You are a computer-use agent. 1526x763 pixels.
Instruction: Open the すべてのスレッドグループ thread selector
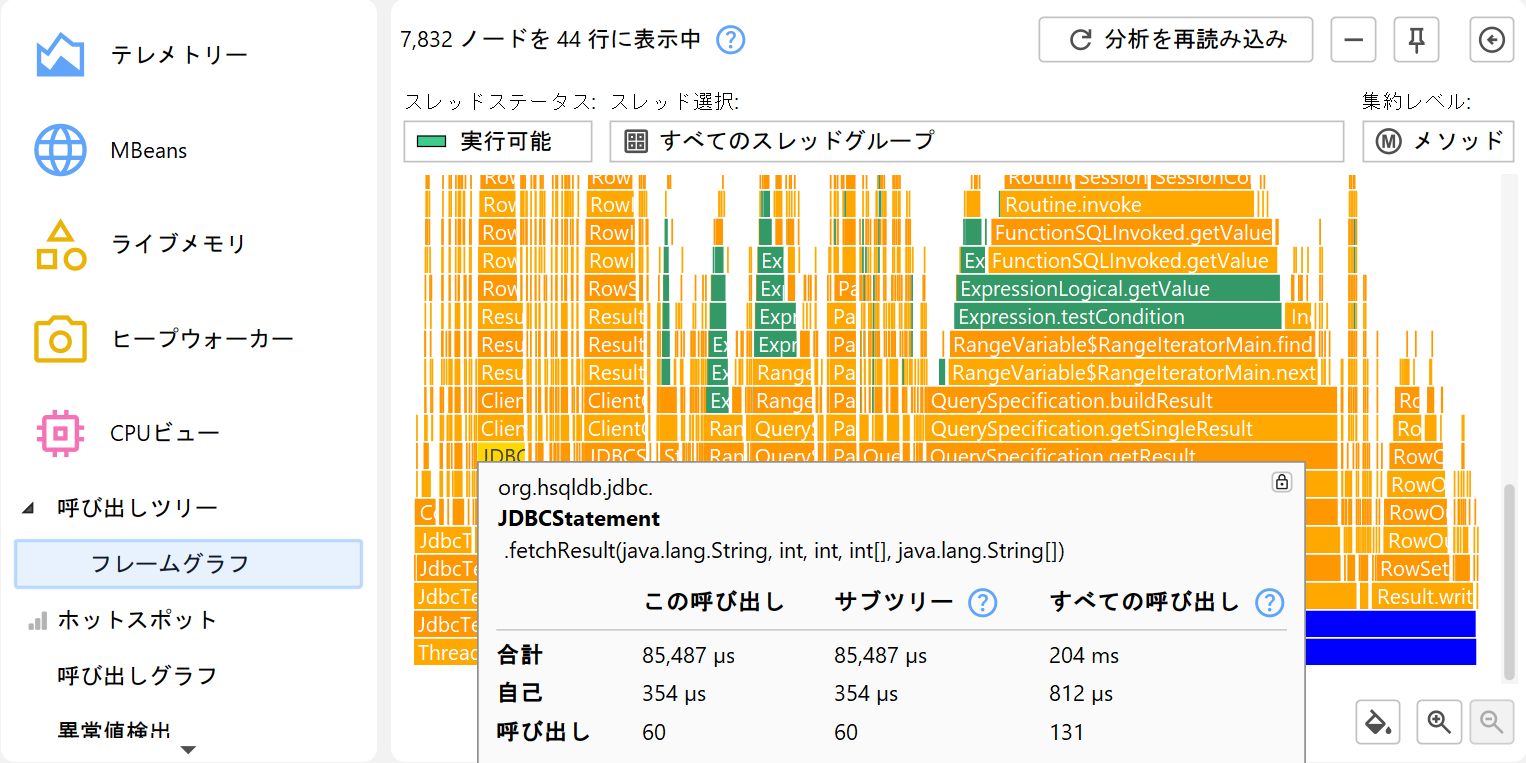(975, 141)
